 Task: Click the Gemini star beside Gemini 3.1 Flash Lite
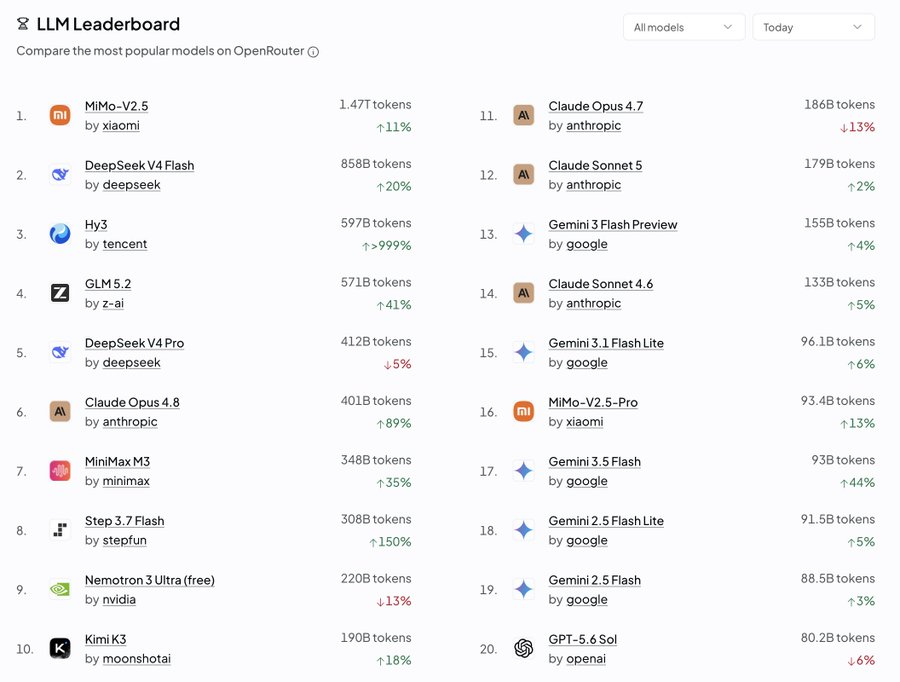[x=523, y=352]
